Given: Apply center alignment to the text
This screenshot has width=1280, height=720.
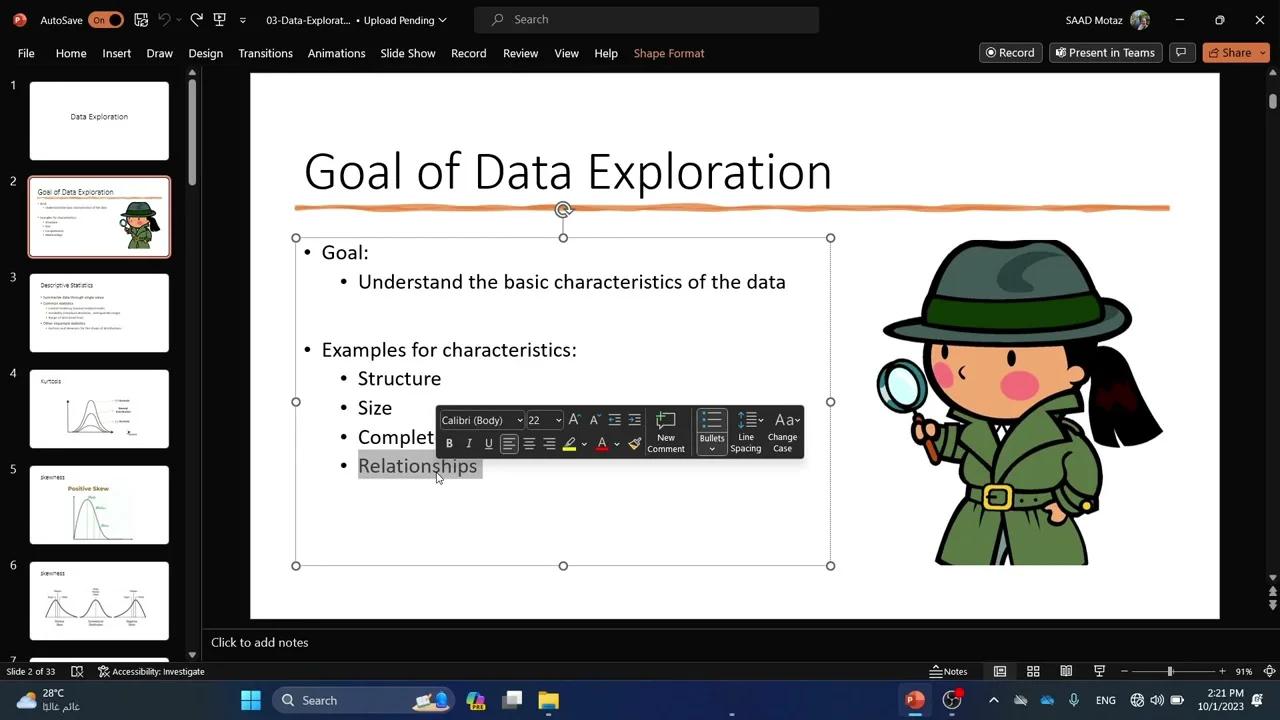Looking at the screenshot, I should [529, 443].
